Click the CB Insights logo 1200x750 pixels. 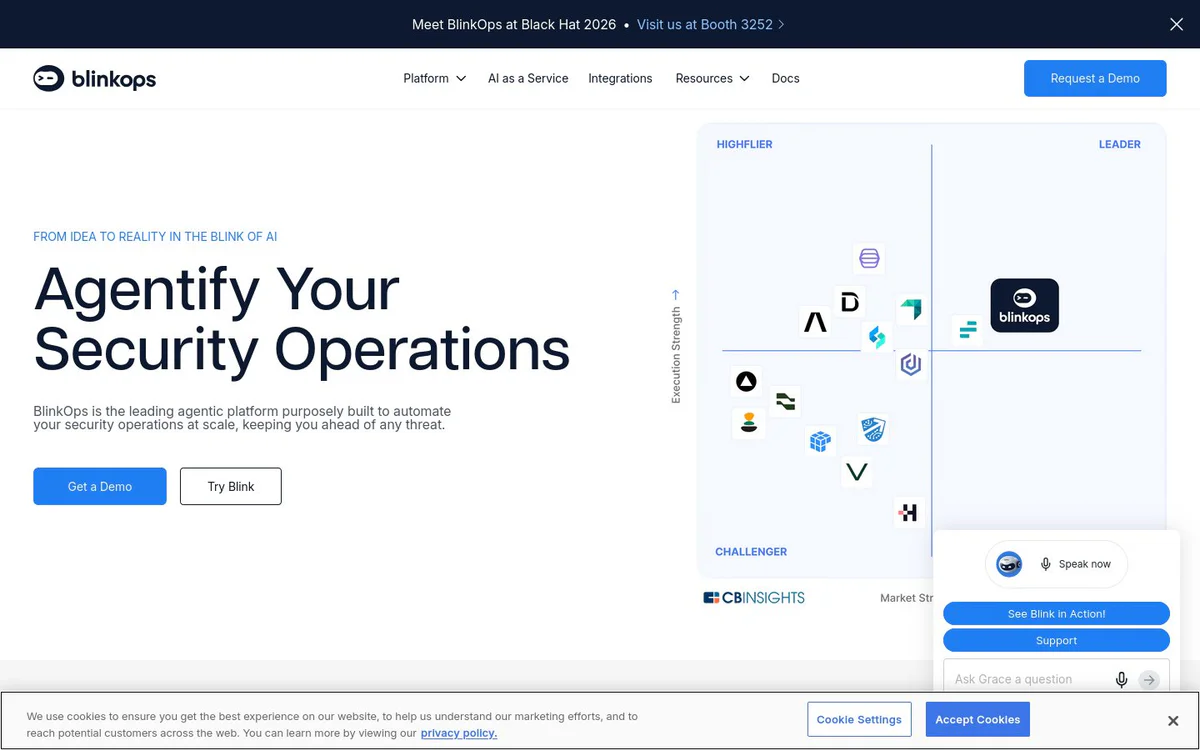coord(754,597)
